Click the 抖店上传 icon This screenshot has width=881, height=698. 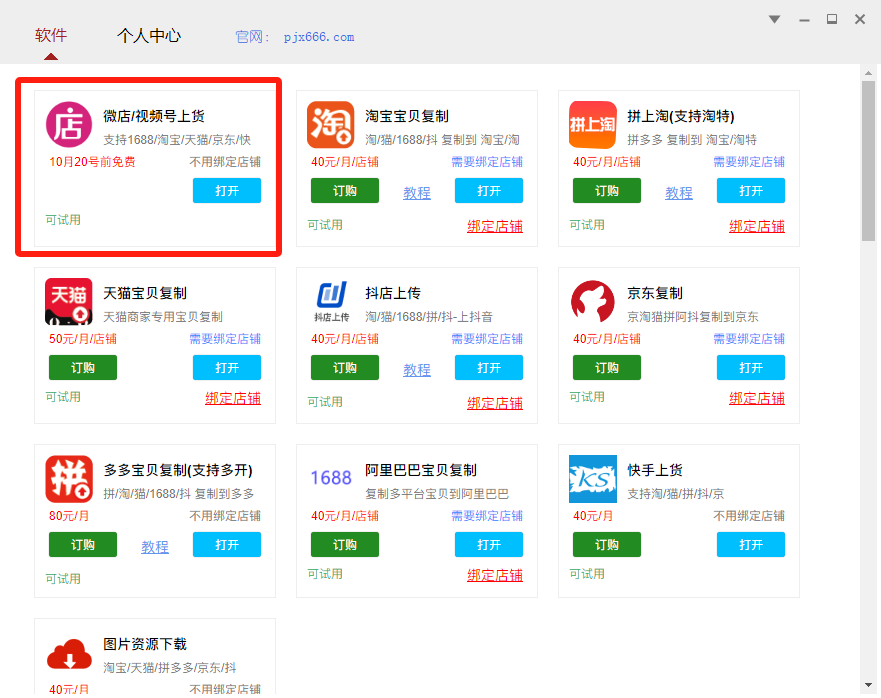pos(331,301)
